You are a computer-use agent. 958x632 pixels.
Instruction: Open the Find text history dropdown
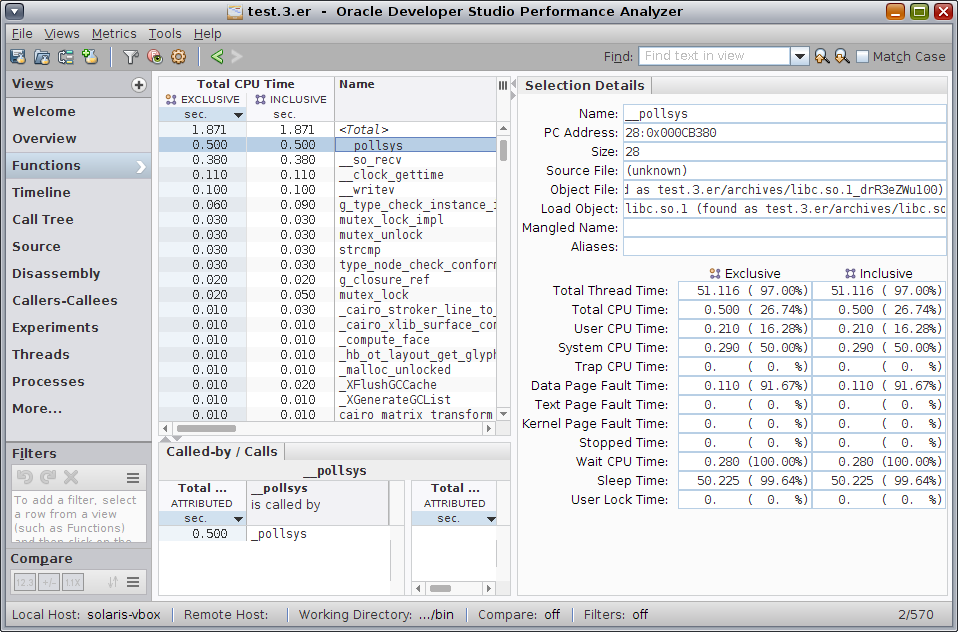(799, 57)
